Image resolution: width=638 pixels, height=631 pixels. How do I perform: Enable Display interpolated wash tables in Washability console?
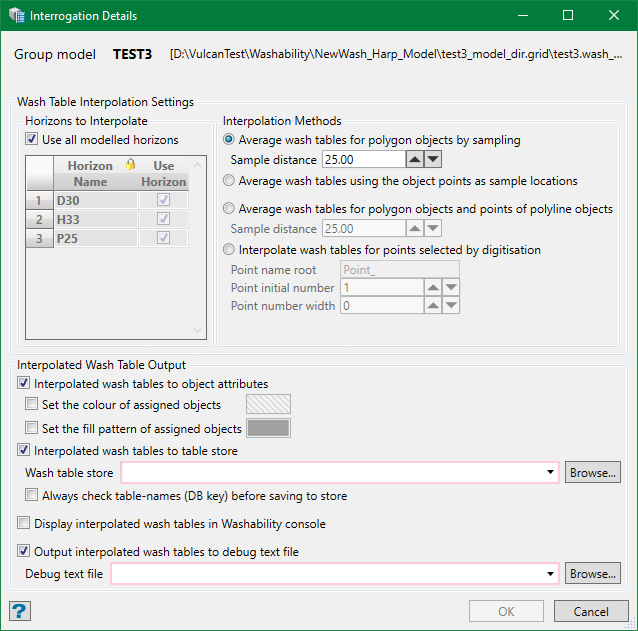[24, 523]
